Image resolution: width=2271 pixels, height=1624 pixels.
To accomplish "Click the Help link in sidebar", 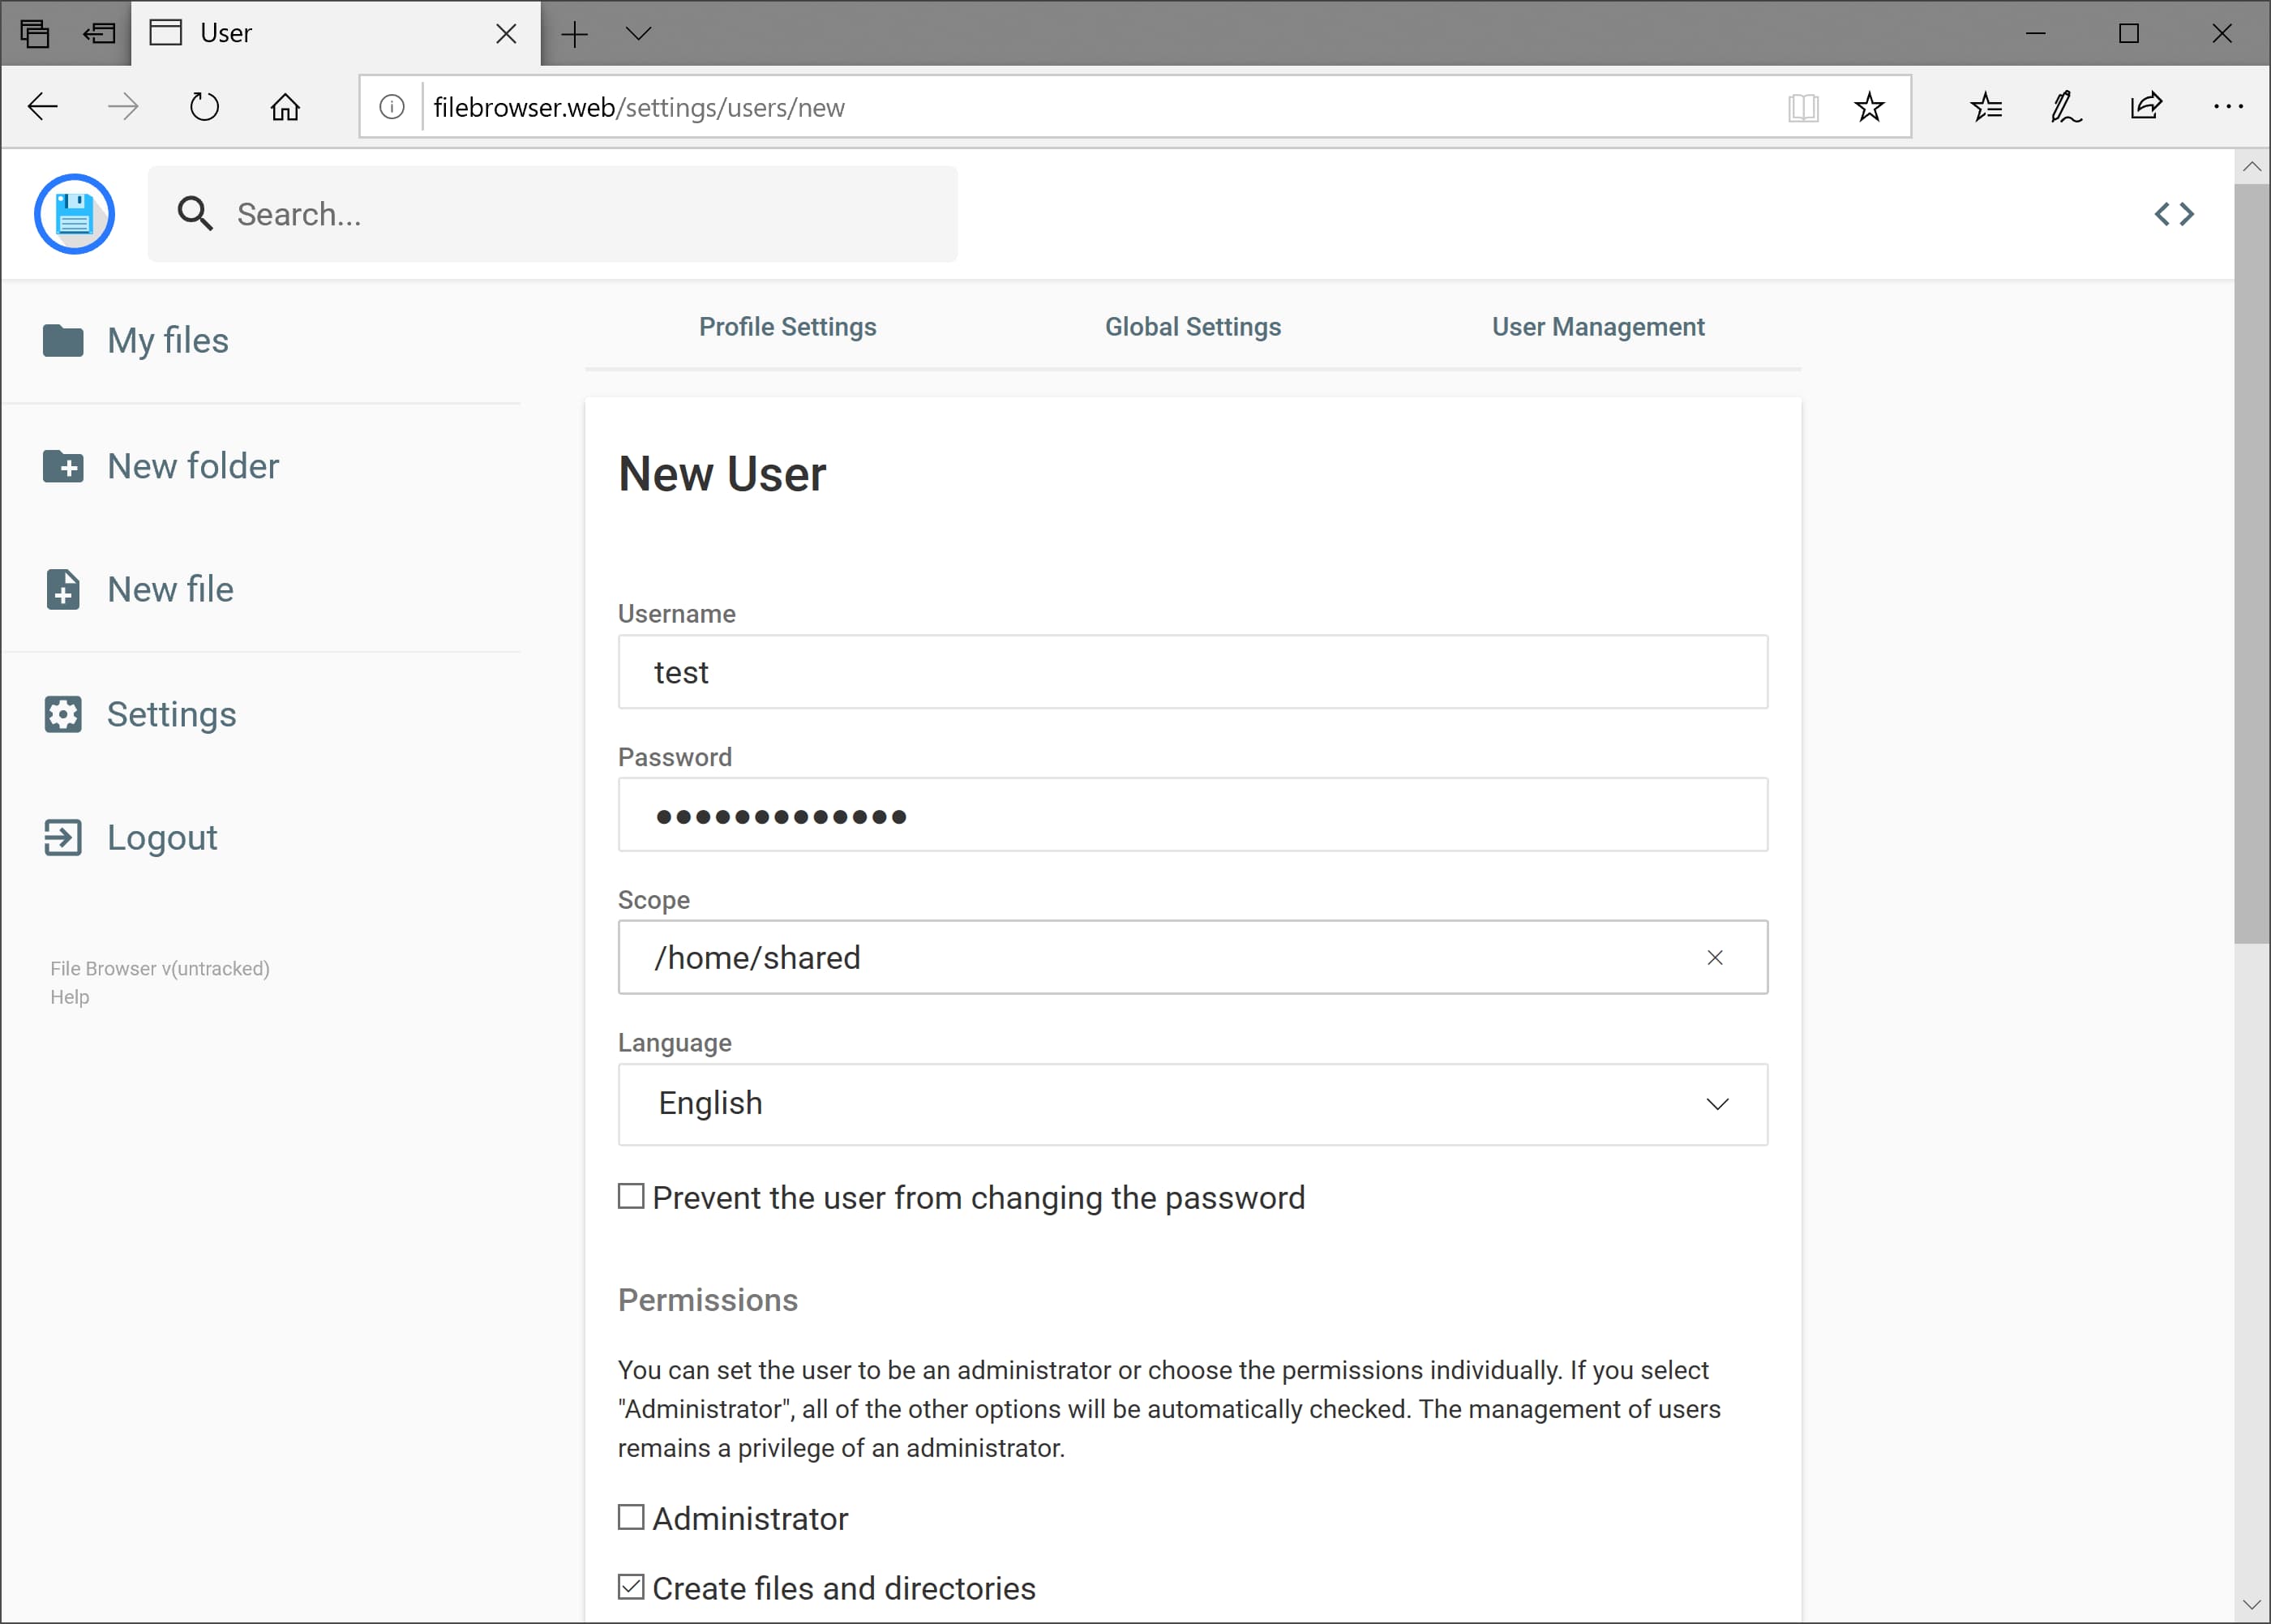I will click(70, 997).
